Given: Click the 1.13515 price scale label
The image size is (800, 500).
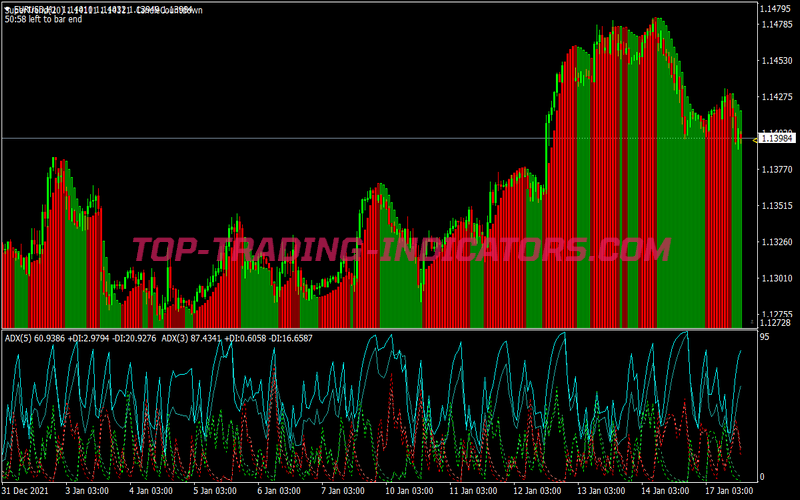Looking at the screenshot, I should point(777,206).
